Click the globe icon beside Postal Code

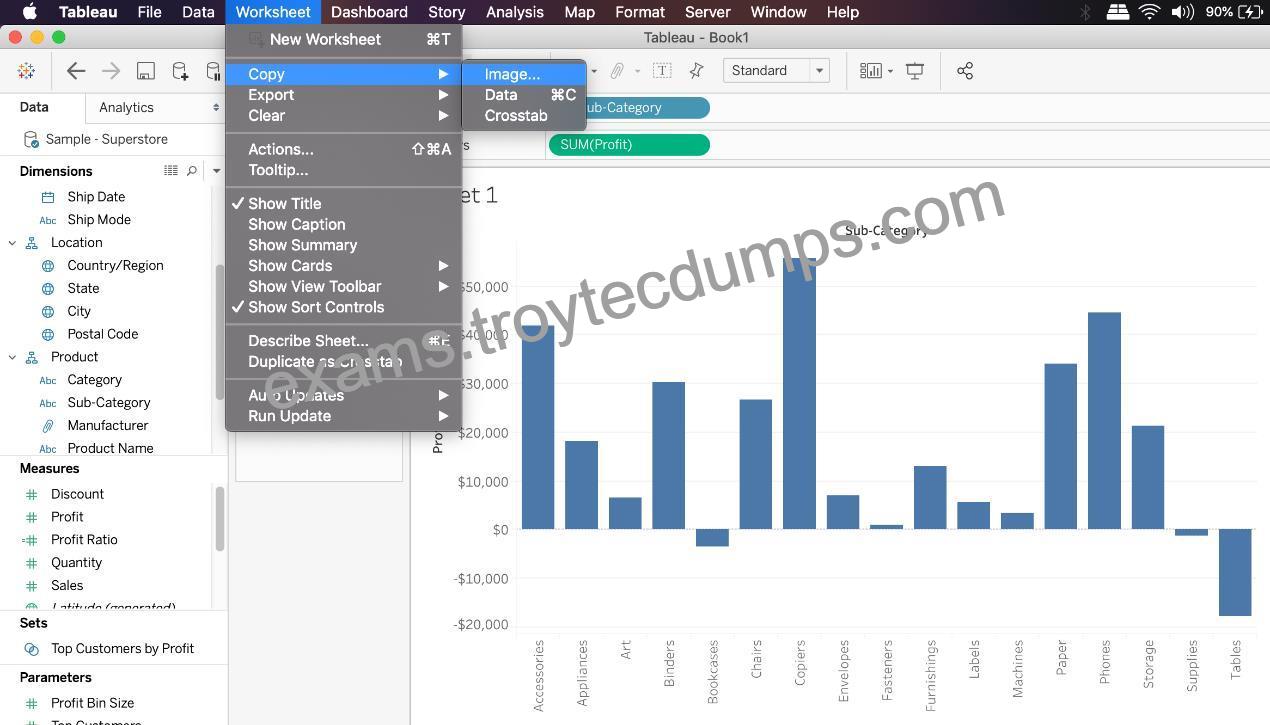tap(48, 334)
